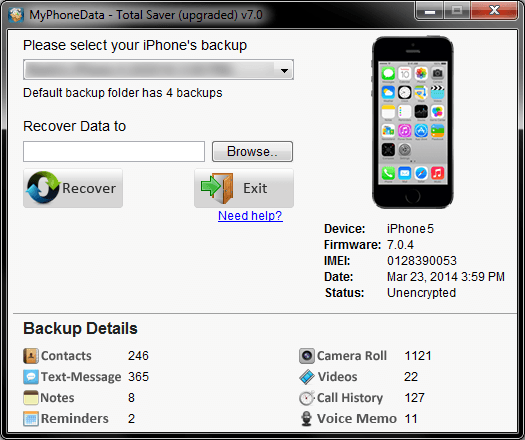Click the blurred backup name combo box
This screenshot has height=440, width=525.
[x=158, y=70]
